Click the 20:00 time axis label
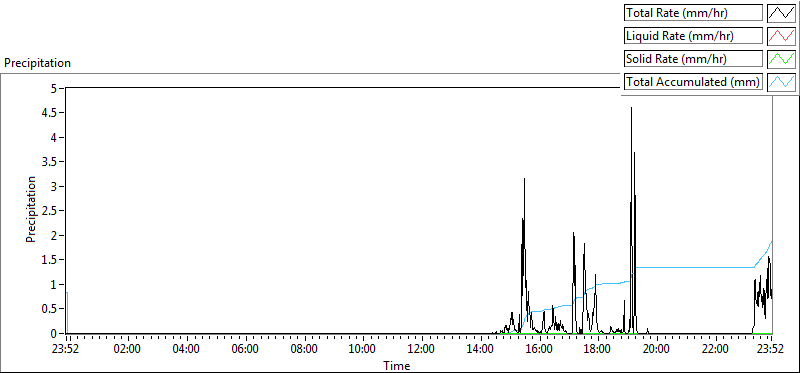800x373 pixels. (657, 350)
